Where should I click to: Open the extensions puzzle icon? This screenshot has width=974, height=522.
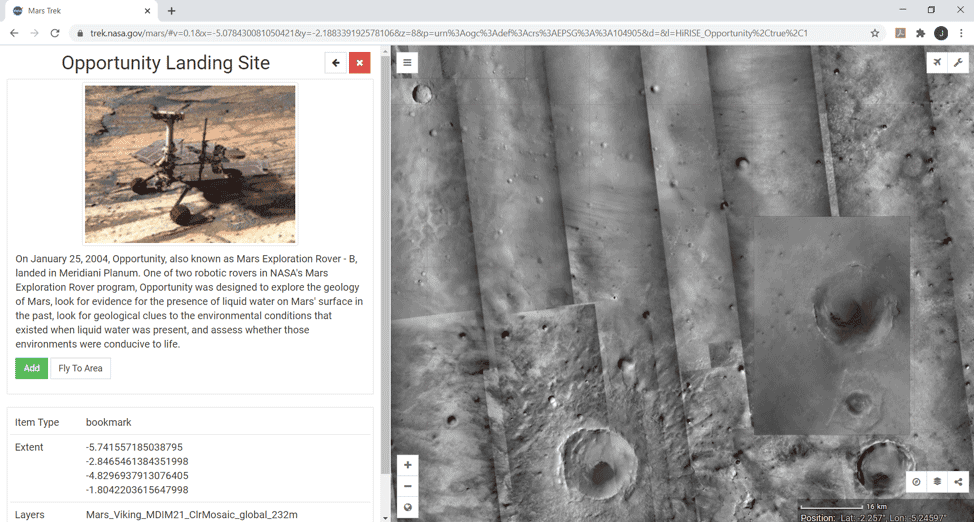[x=921, y=33]
